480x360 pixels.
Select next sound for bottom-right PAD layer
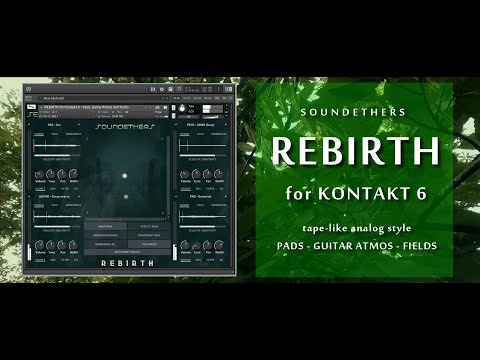point(226,197)
